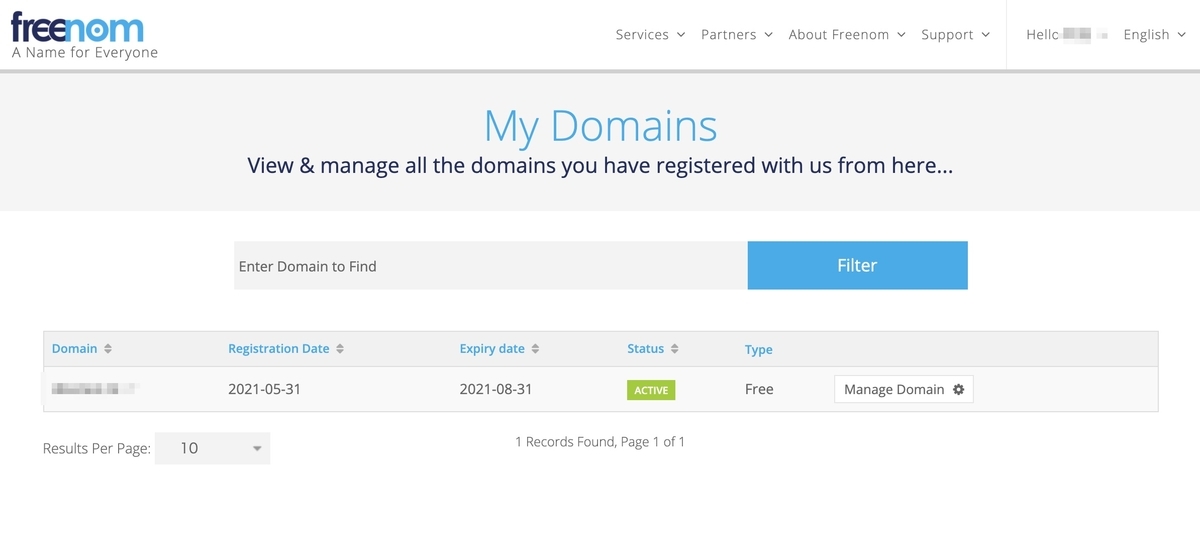
Task: Sort by Registration Date column
Action: (286, 349)
